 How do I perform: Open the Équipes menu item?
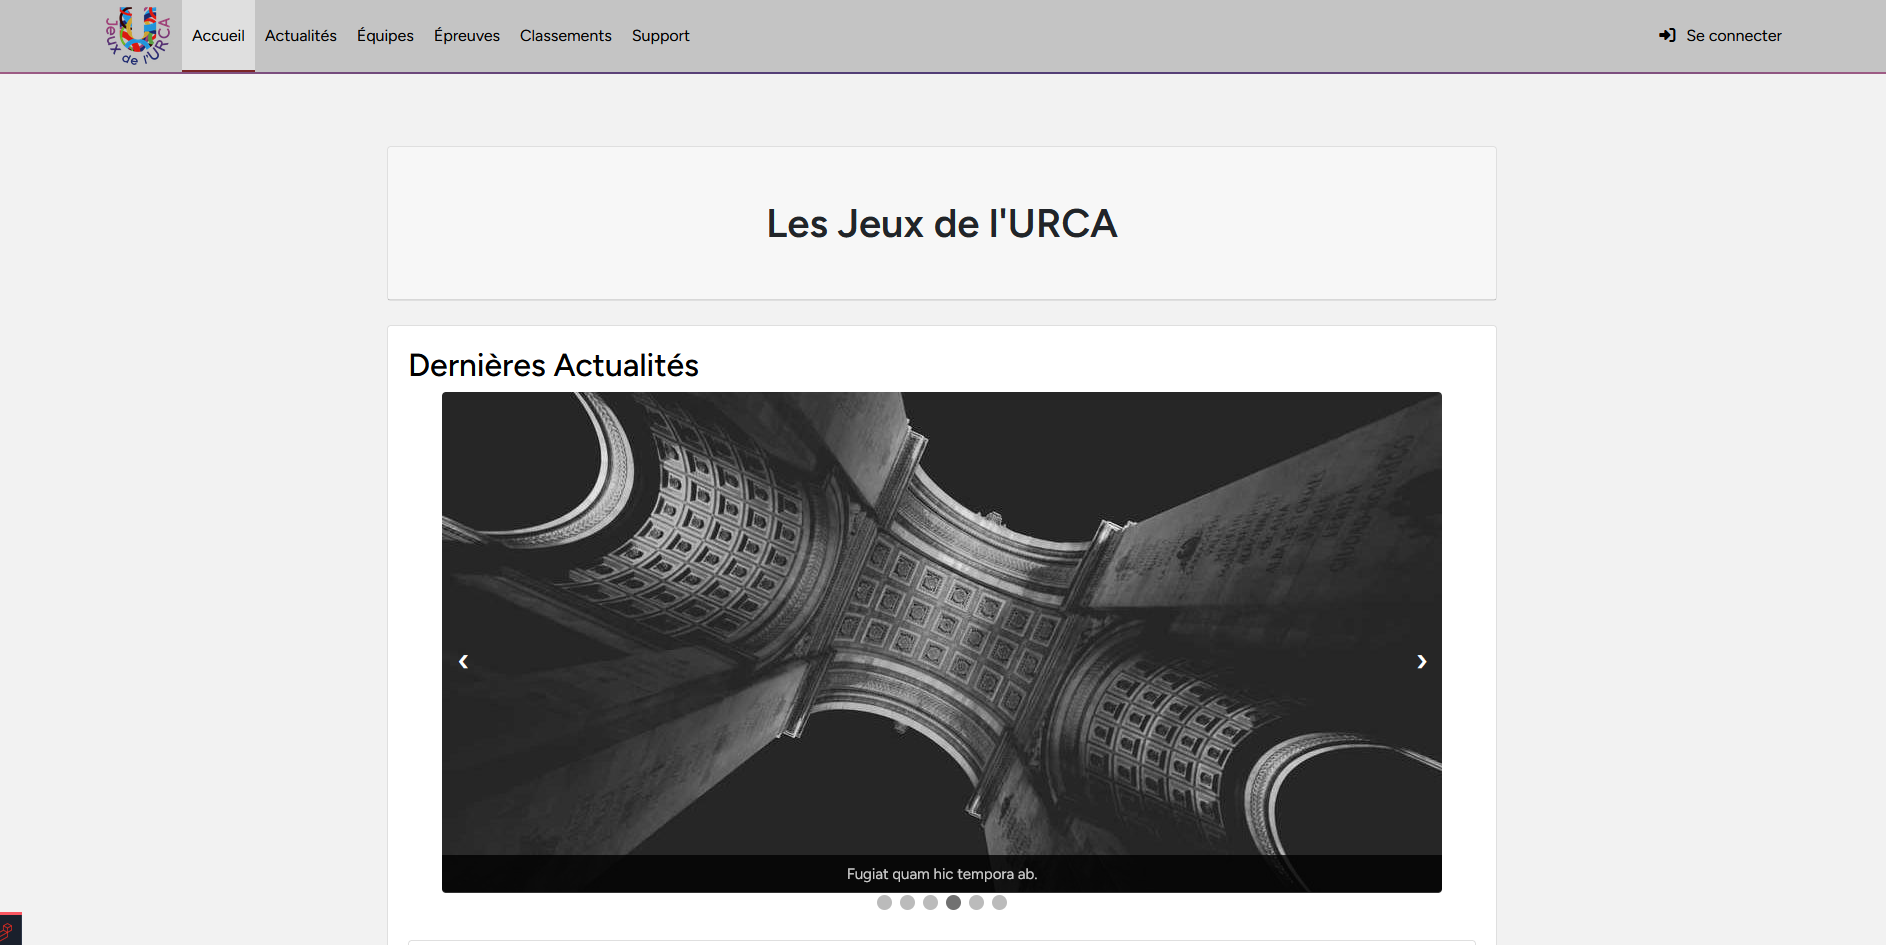[385, 36]
